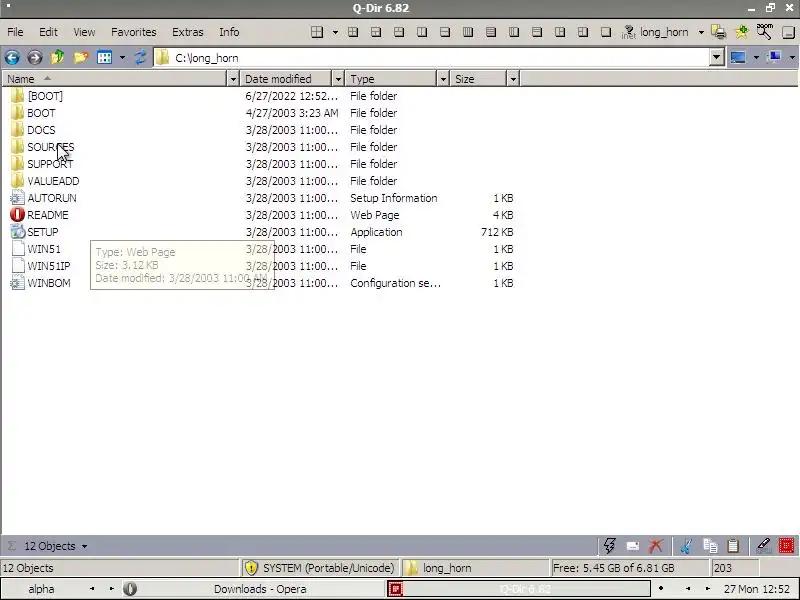Image resolution: width=800 pixels, height=600 pixels.
Task: Go forward with the gray arrow button
Action: pos(35,57)
